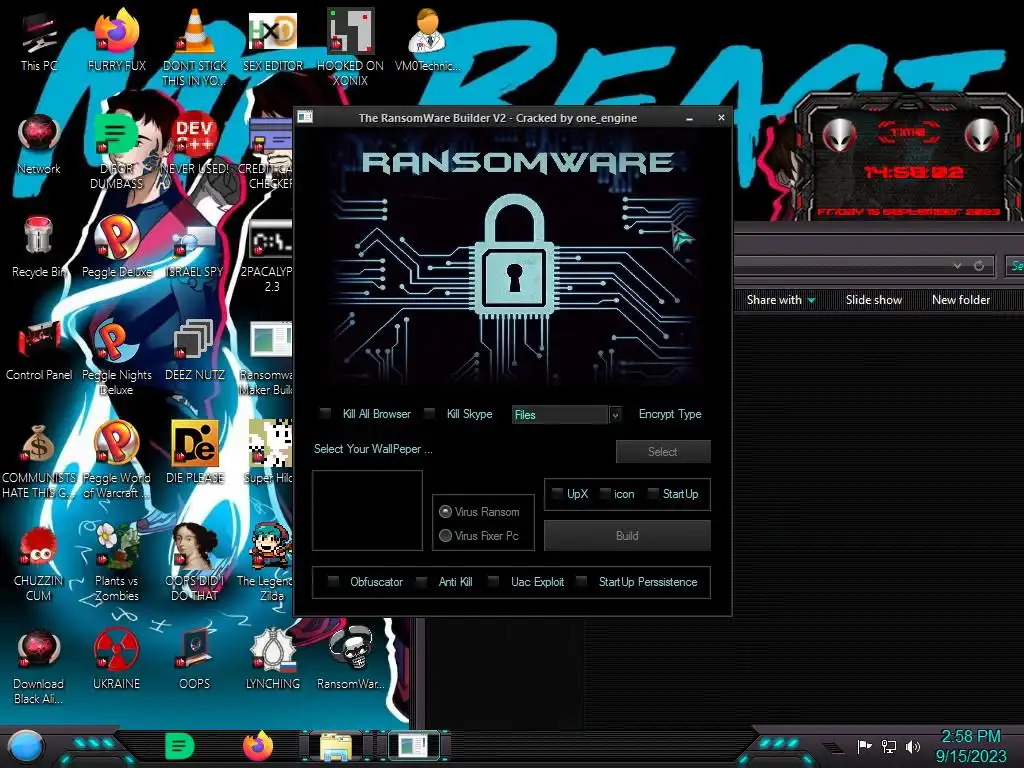The image size is (1024, 768).
Task: Open the Recycle Bin
Action: 39,247
